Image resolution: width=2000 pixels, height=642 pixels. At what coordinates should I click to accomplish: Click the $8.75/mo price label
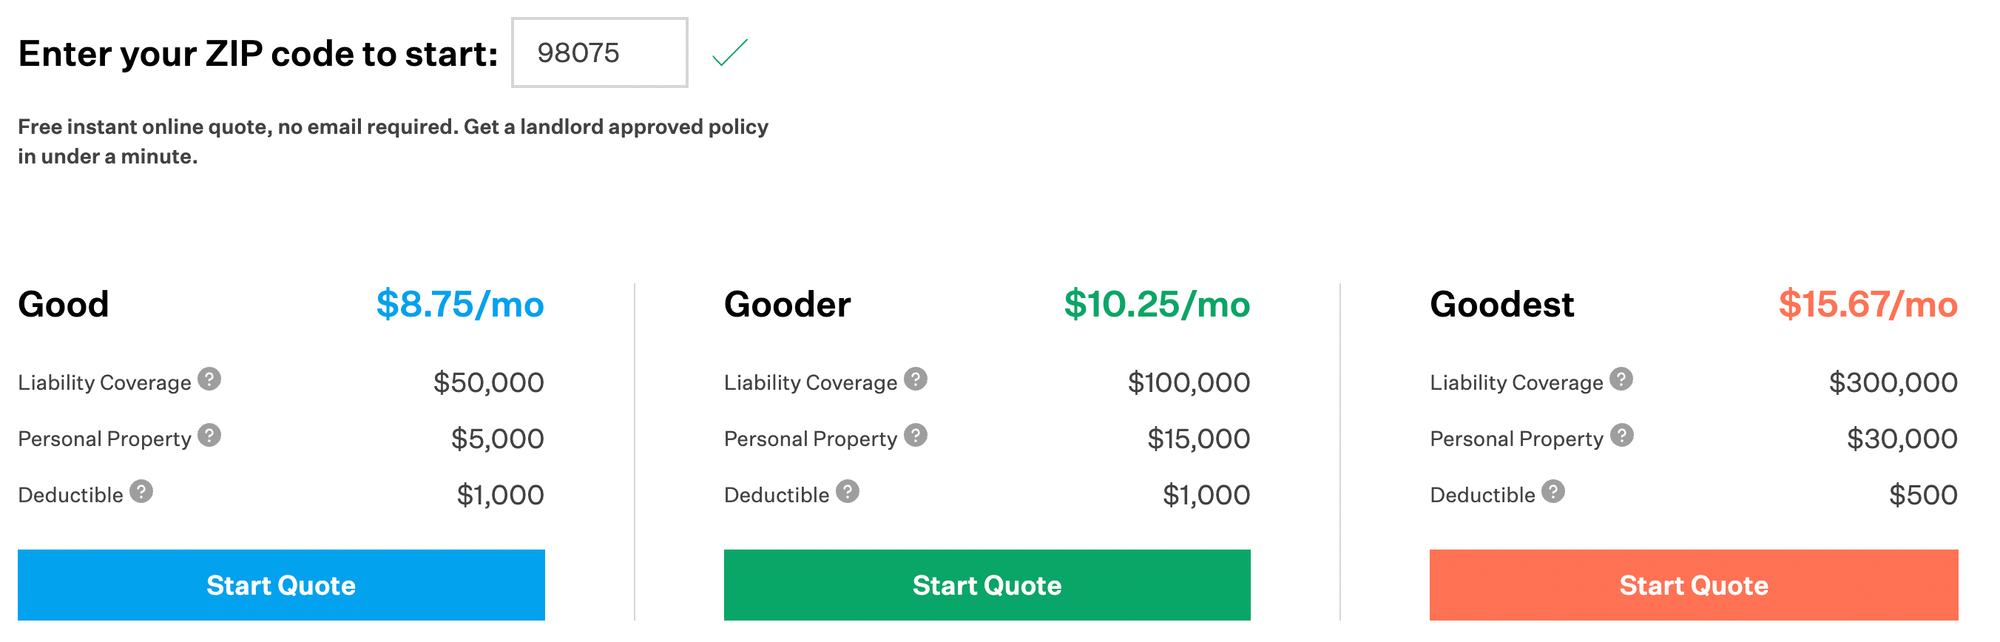461,304
